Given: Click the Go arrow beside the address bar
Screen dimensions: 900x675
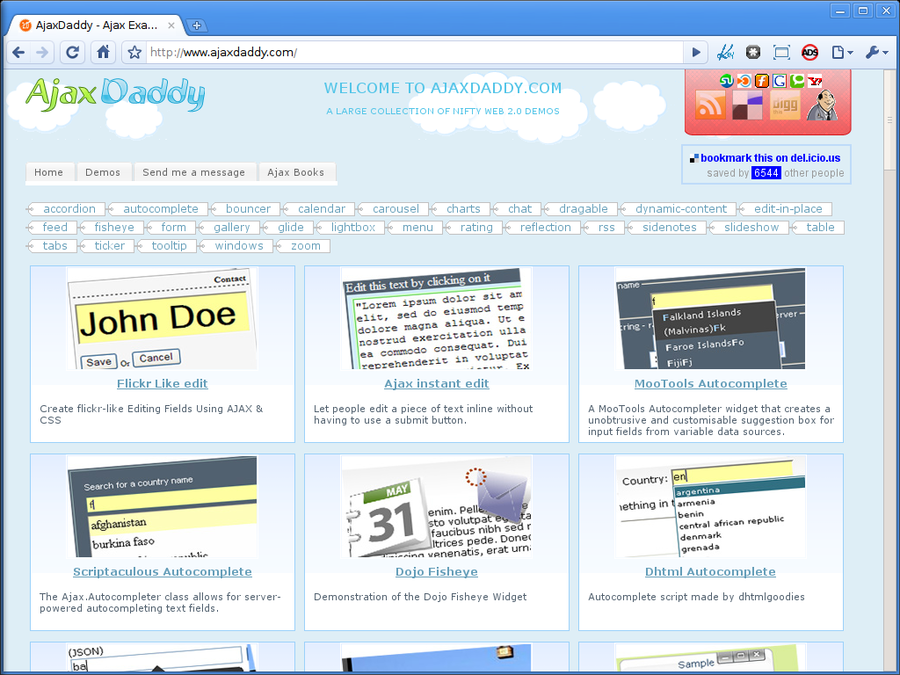Looking at the screenshot, I should [x=696, y=53].
